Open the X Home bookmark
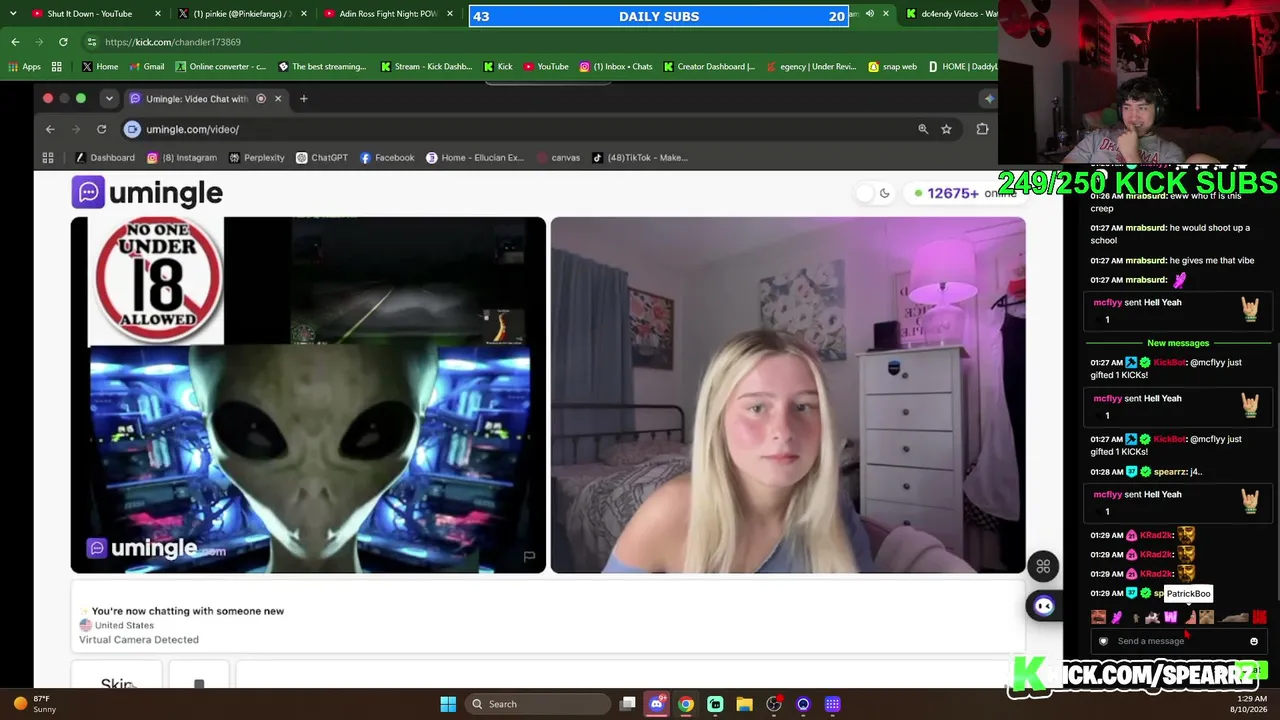The width and height of the screenshot is (1280, 720). (x=100, y=67)
